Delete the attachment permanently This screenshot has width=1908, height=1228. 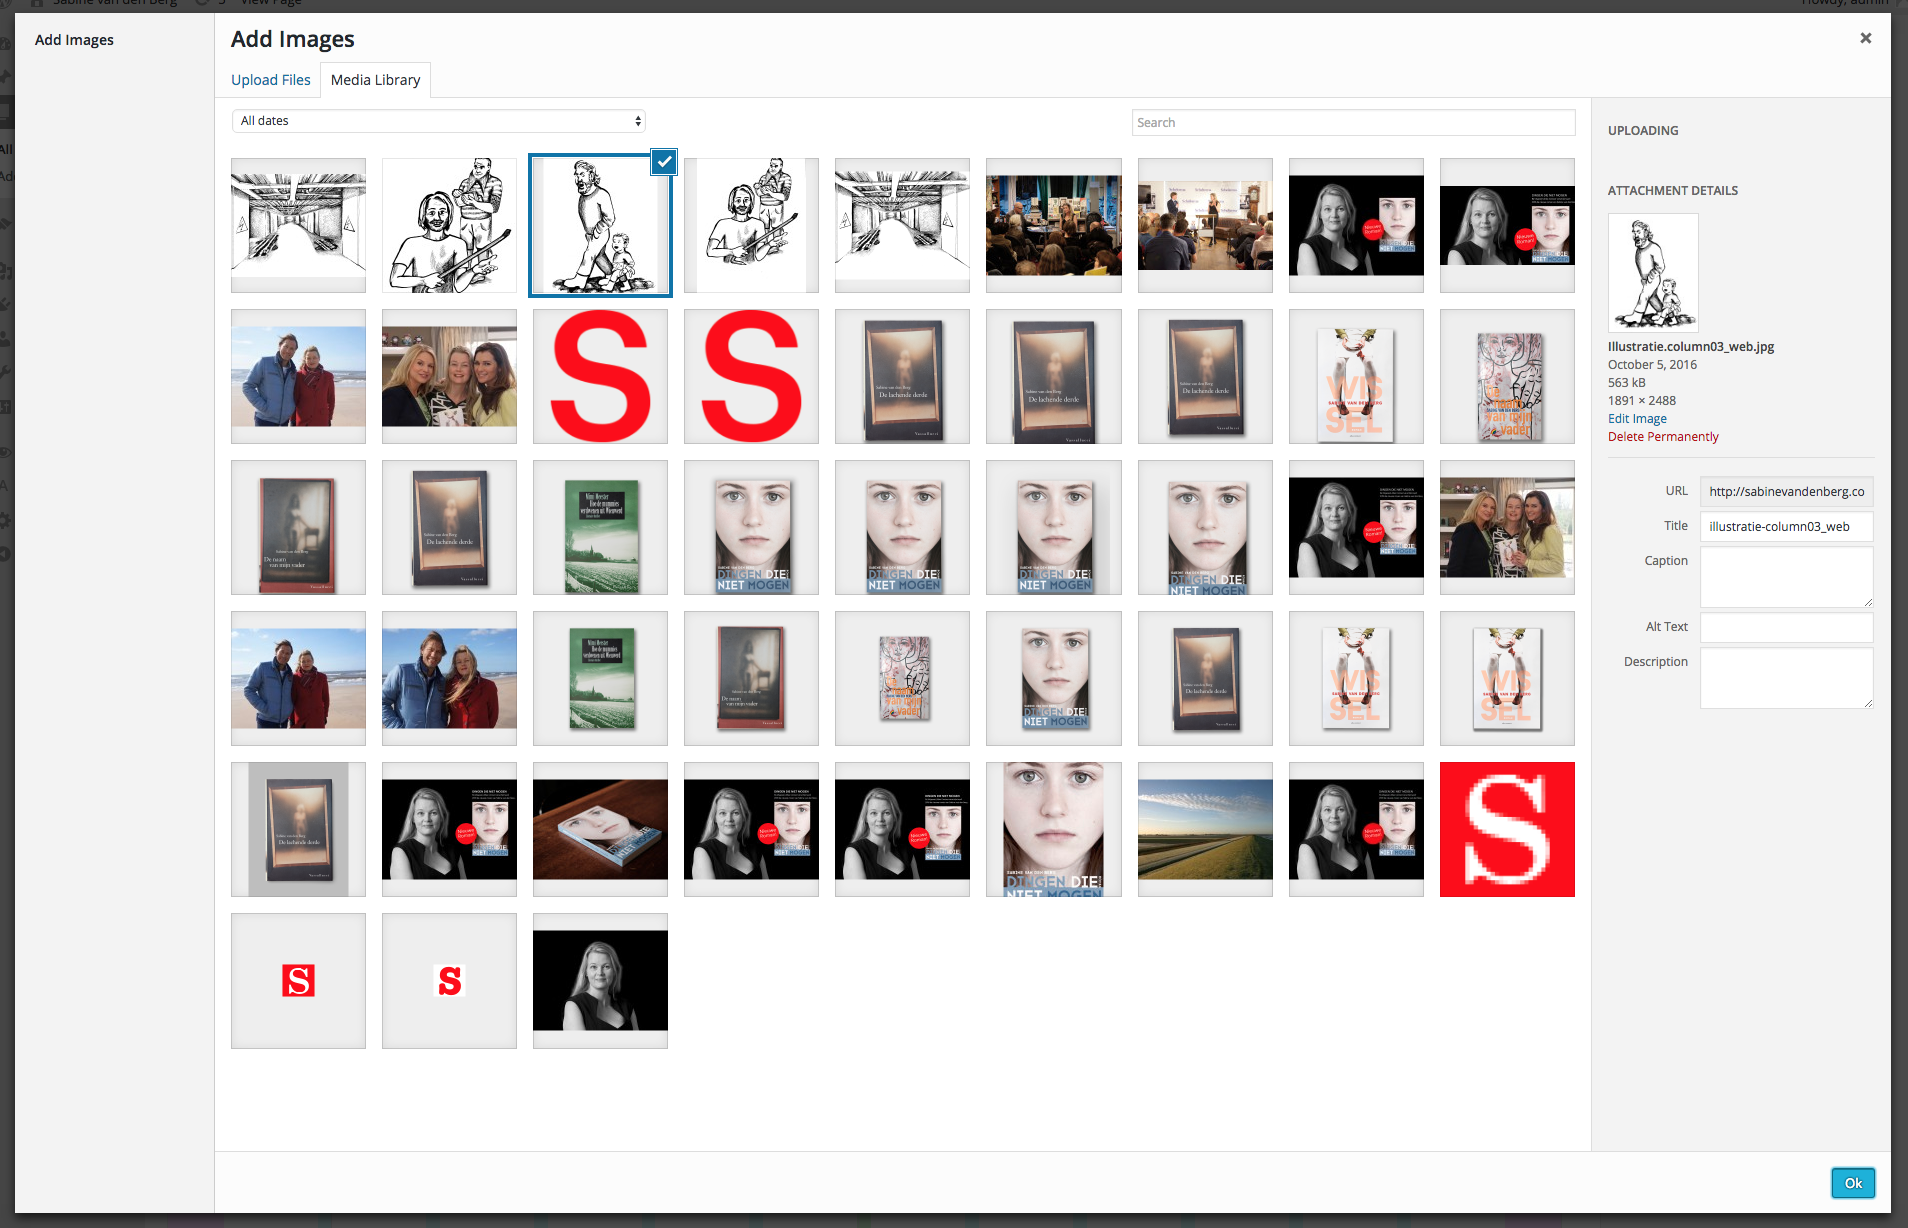pos(1663,436)
